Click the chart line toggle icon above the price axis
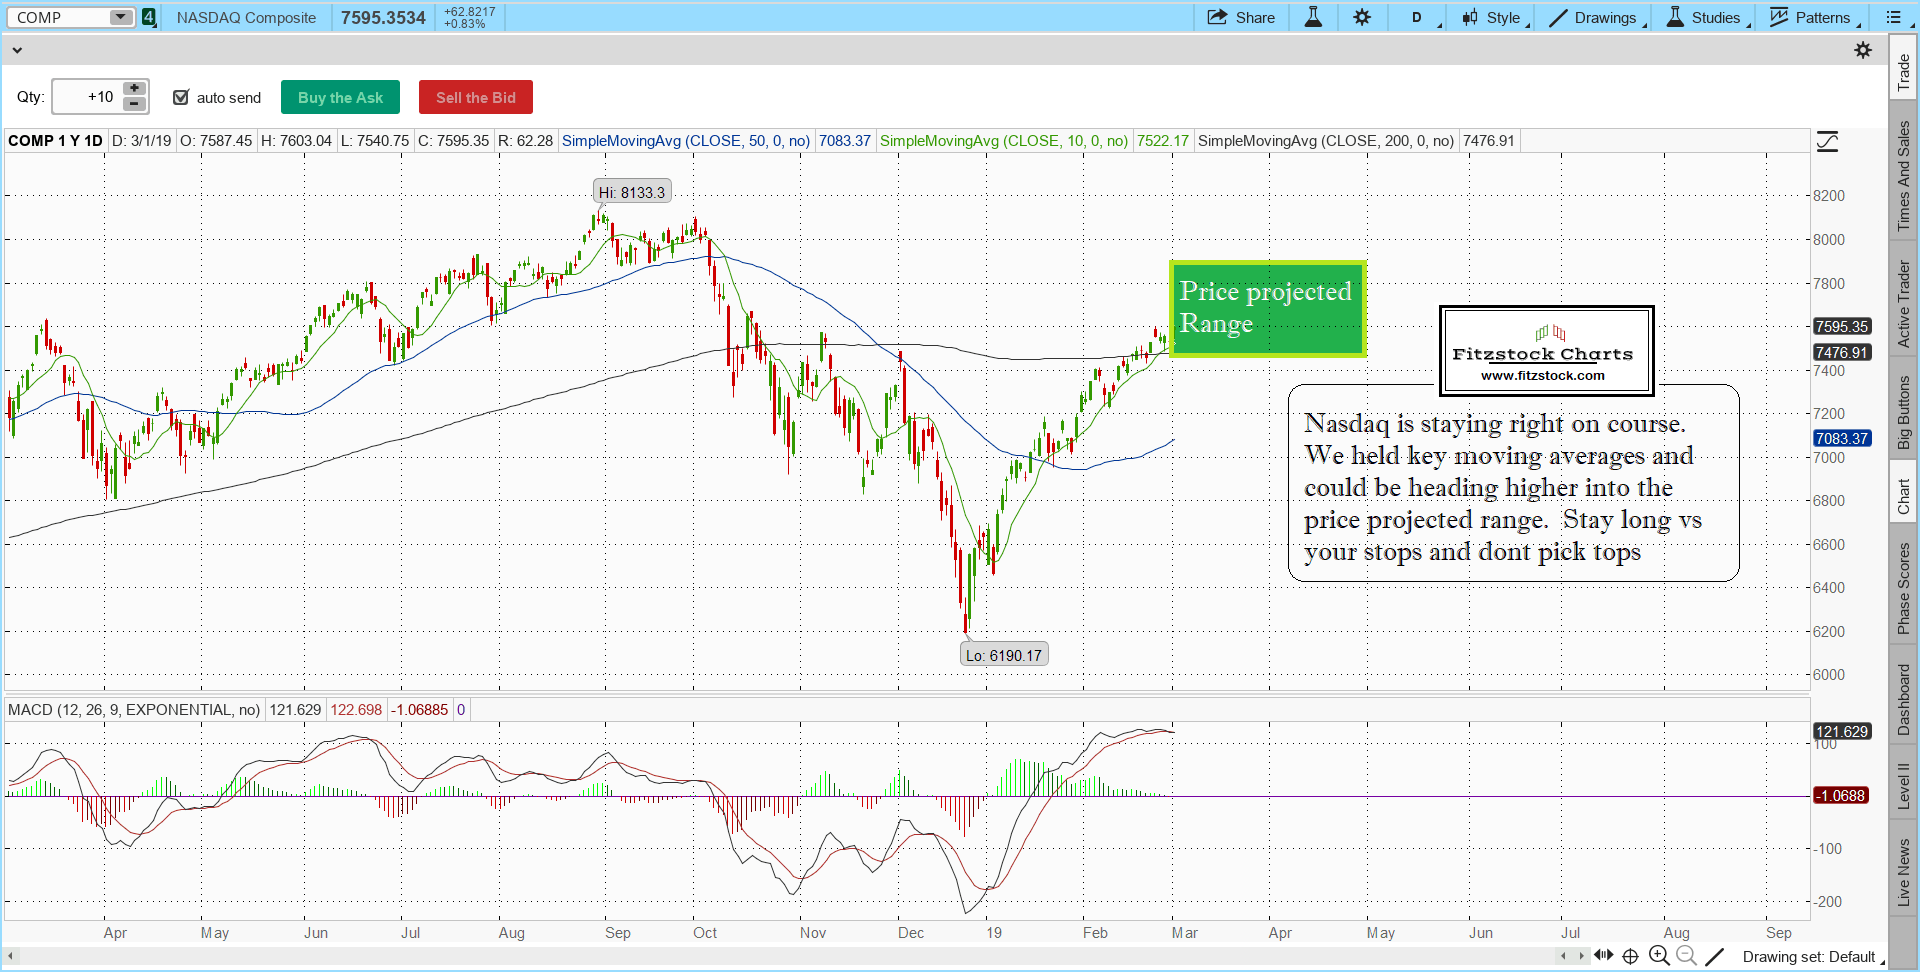Viewport: 1920px width, 972px height. tap(1827, 142)
